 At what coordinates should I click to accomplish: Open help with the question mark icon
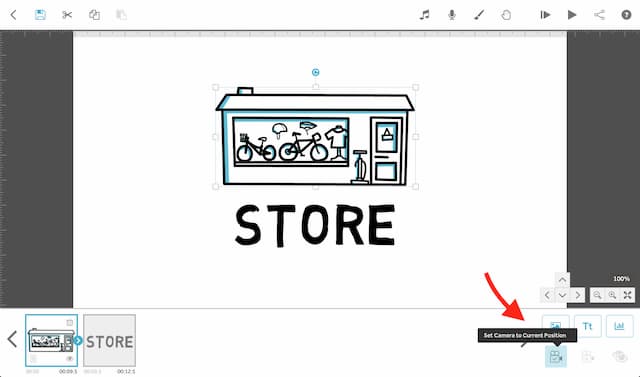click(626, 15)
